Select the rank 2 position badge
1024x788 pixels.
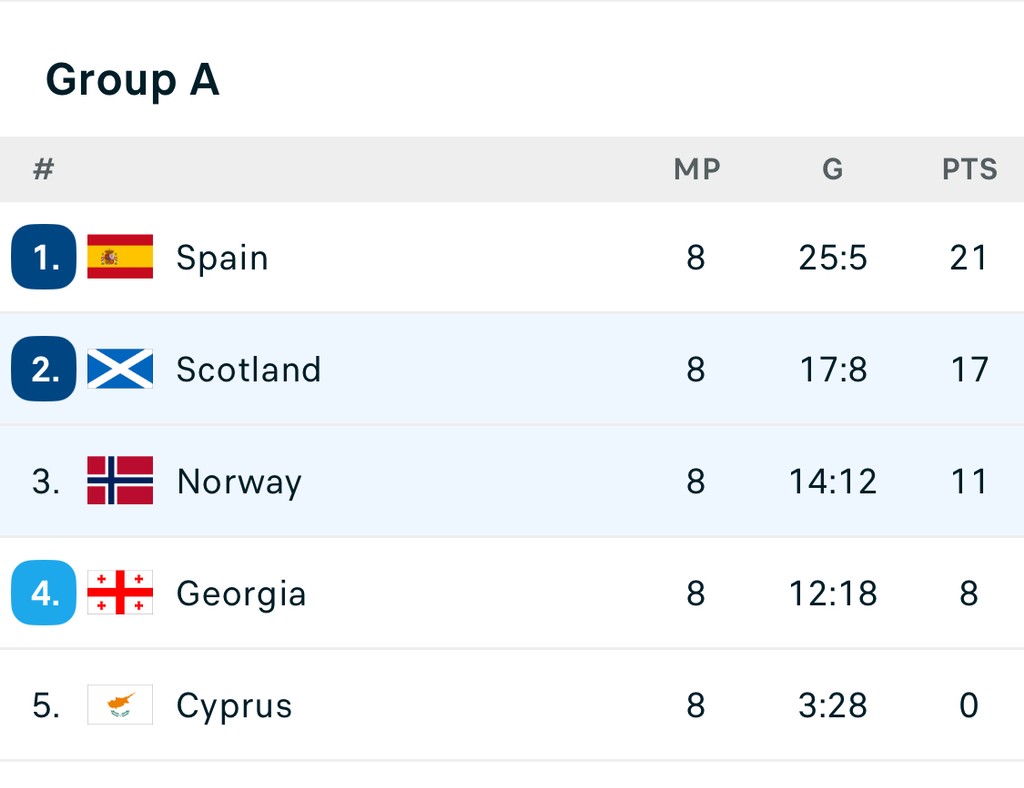coord(44,369)
